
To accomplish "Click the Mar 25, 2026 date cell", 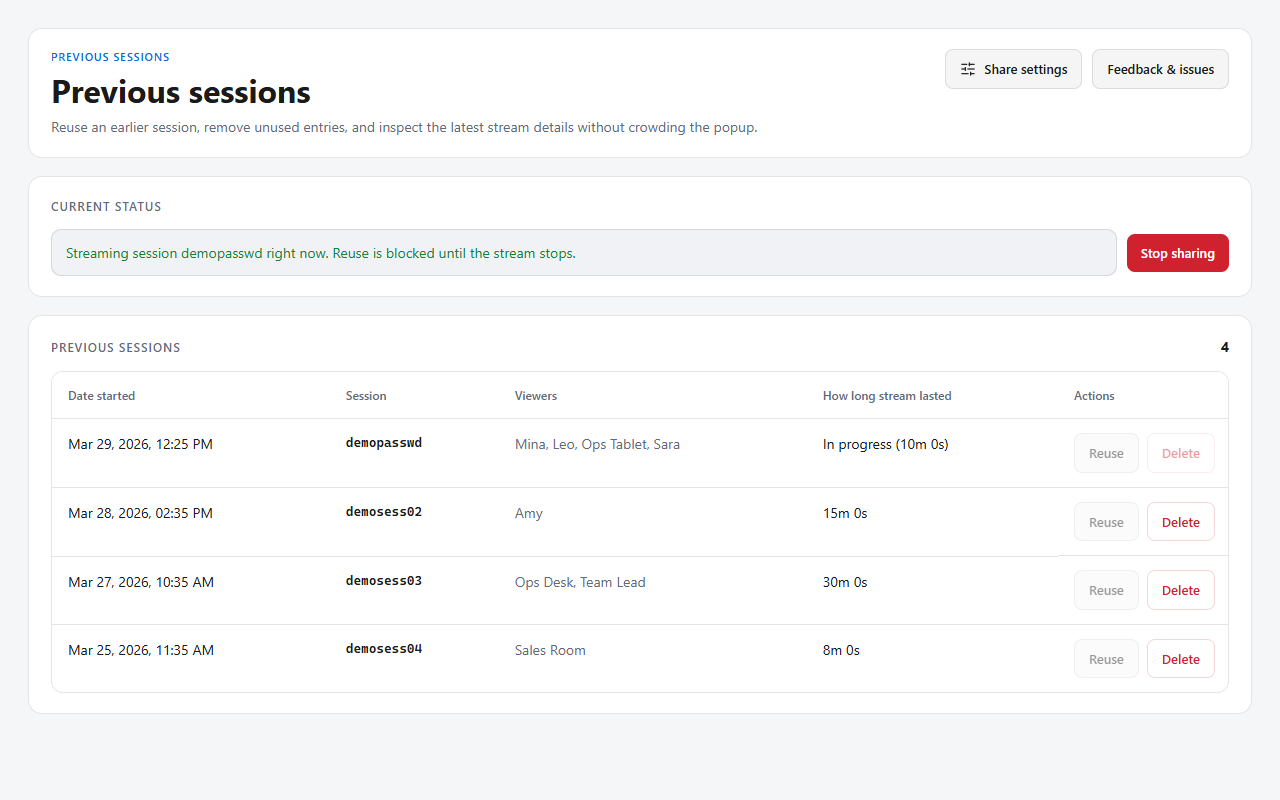I will point(141,650).
